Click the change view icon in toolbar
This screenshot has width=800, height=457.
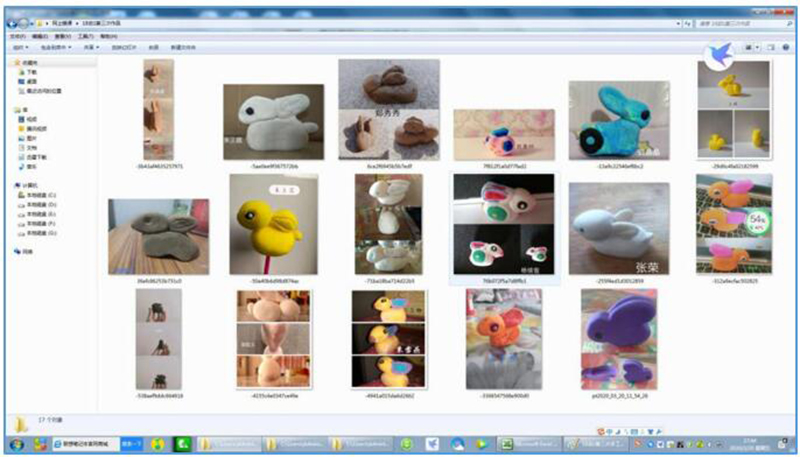pyautogui.click(x=747, y=46)
